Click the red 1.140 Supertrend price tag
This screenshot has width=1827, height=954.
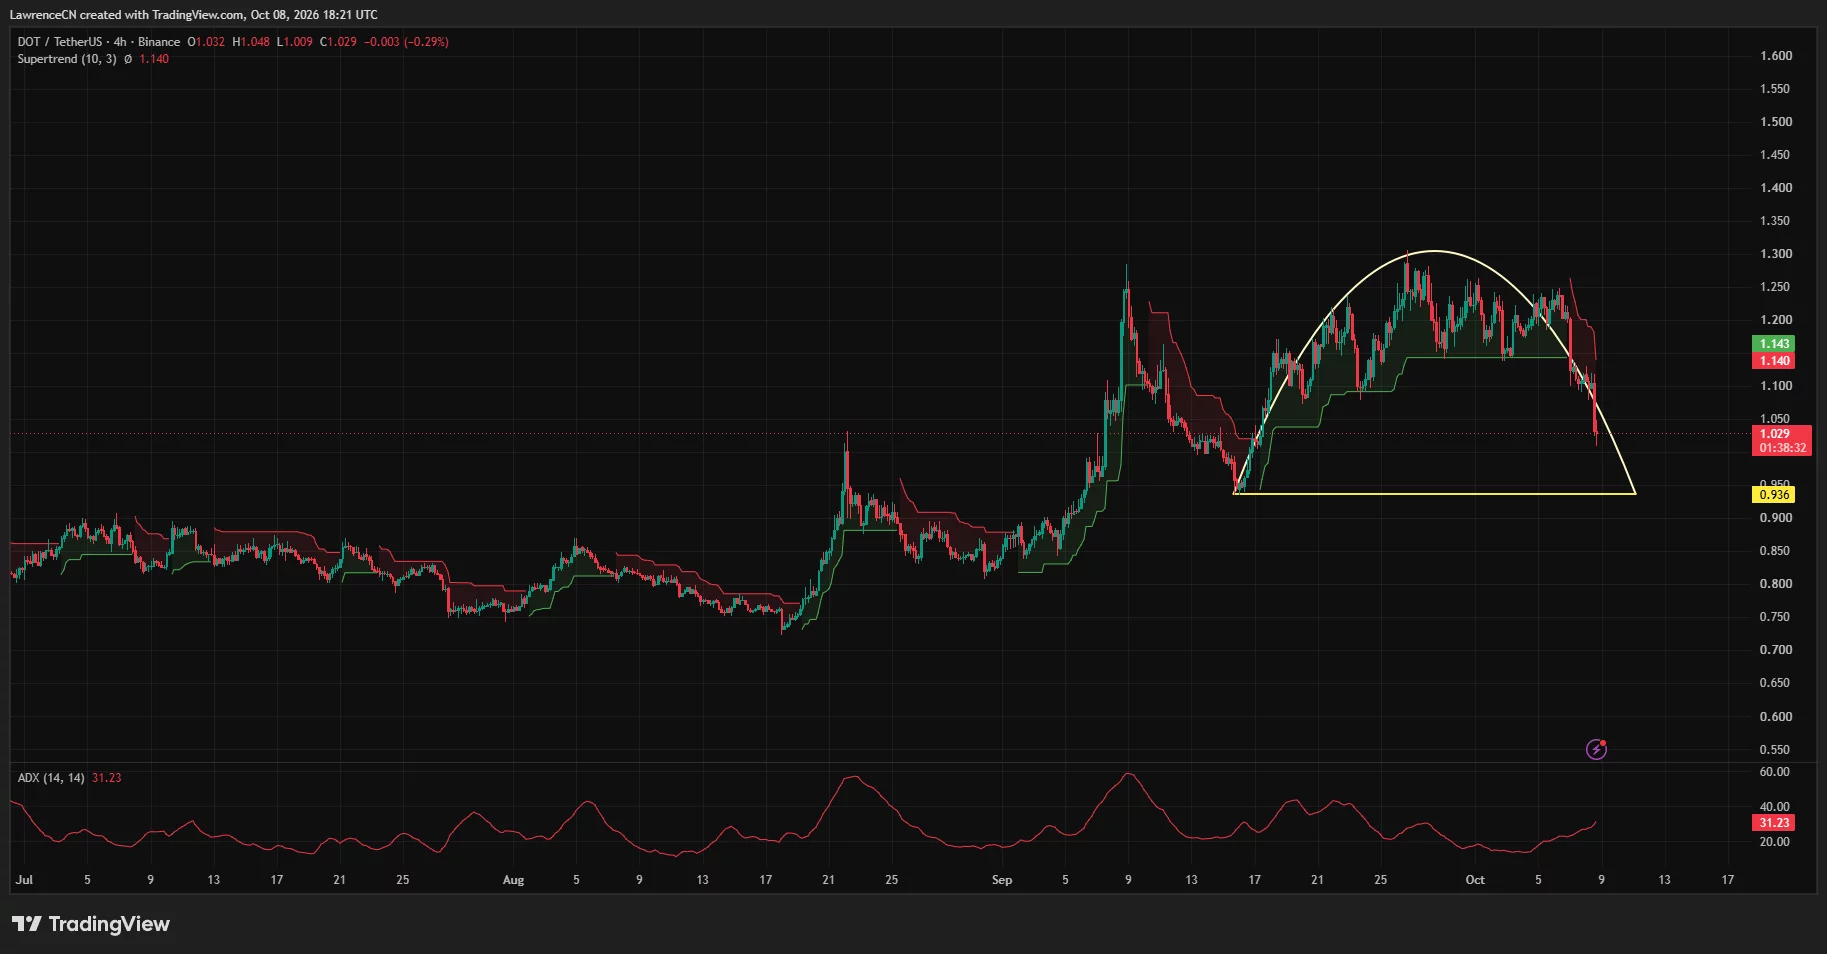(x=1775, y=361)
